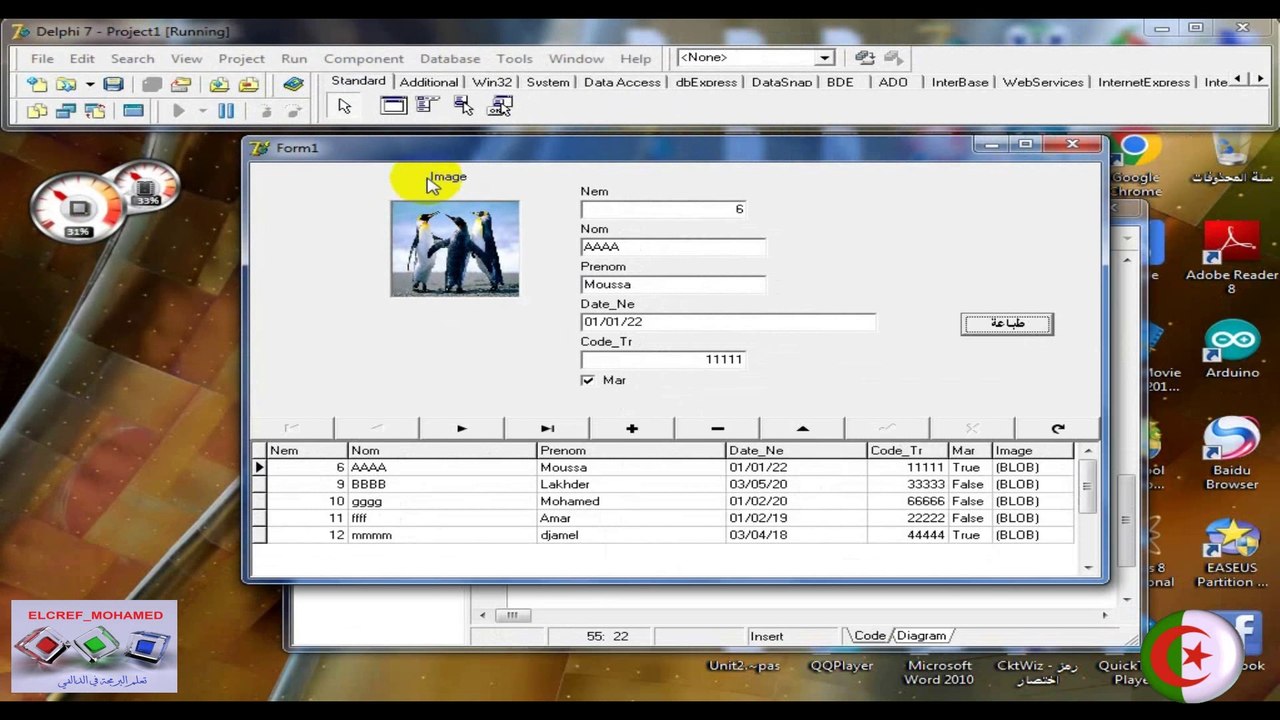Click the grid's vertical scrollbar down arrow
This screenshot has height=720, width=1280.
(x=1088, y=568)
